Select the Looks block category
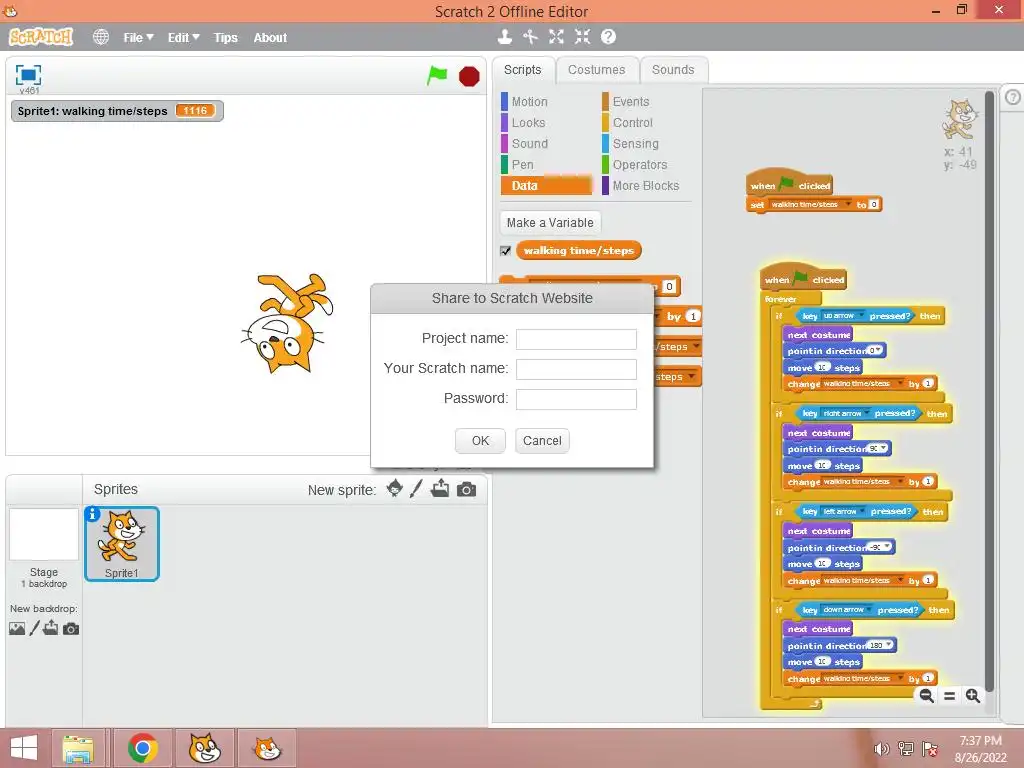 (528, 123)
